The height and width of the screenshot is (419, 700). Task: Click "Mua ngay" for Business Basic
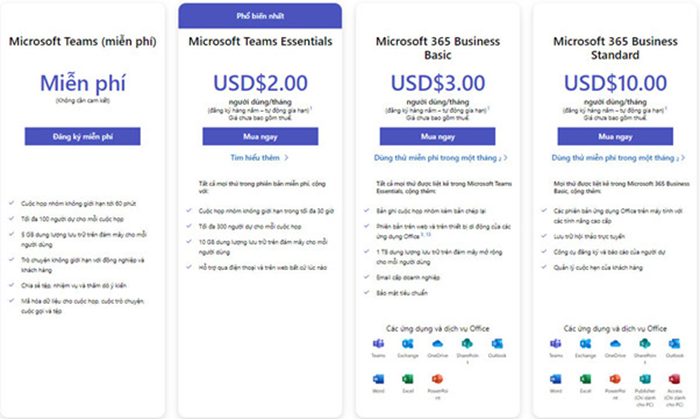coord(436,136)
